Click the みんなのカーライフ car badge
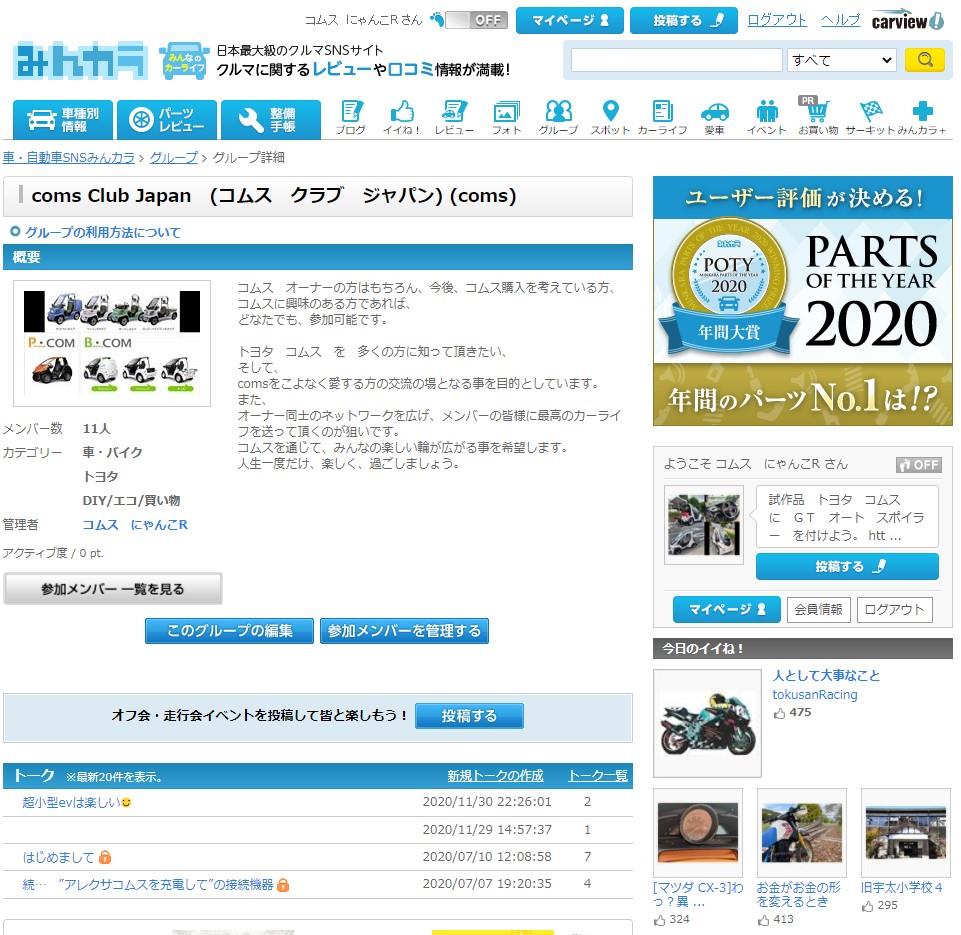 click(184, 61)
